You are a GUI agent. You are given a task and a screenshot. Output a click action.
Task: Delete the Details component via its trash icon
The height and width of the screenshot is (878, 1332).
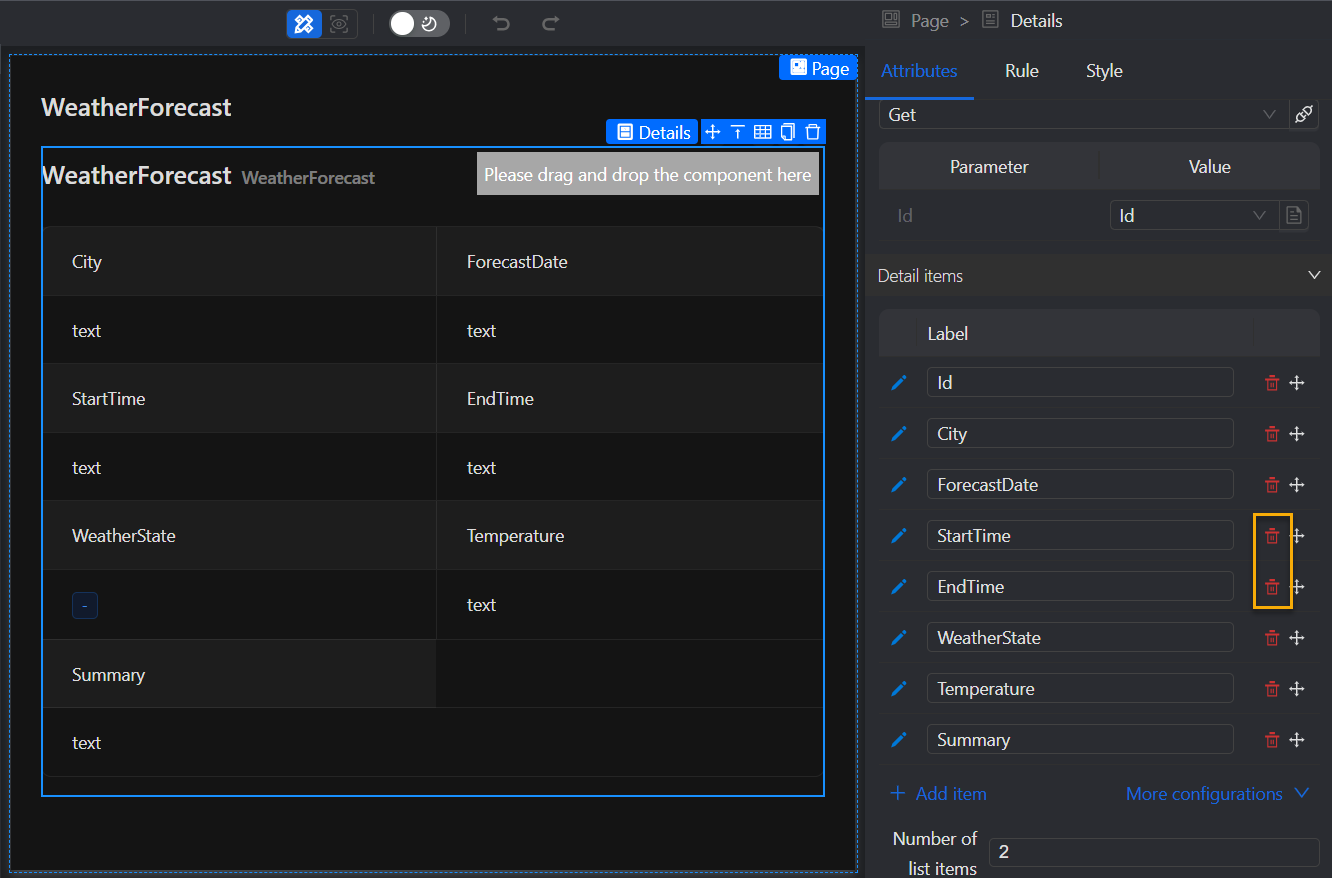813,132
